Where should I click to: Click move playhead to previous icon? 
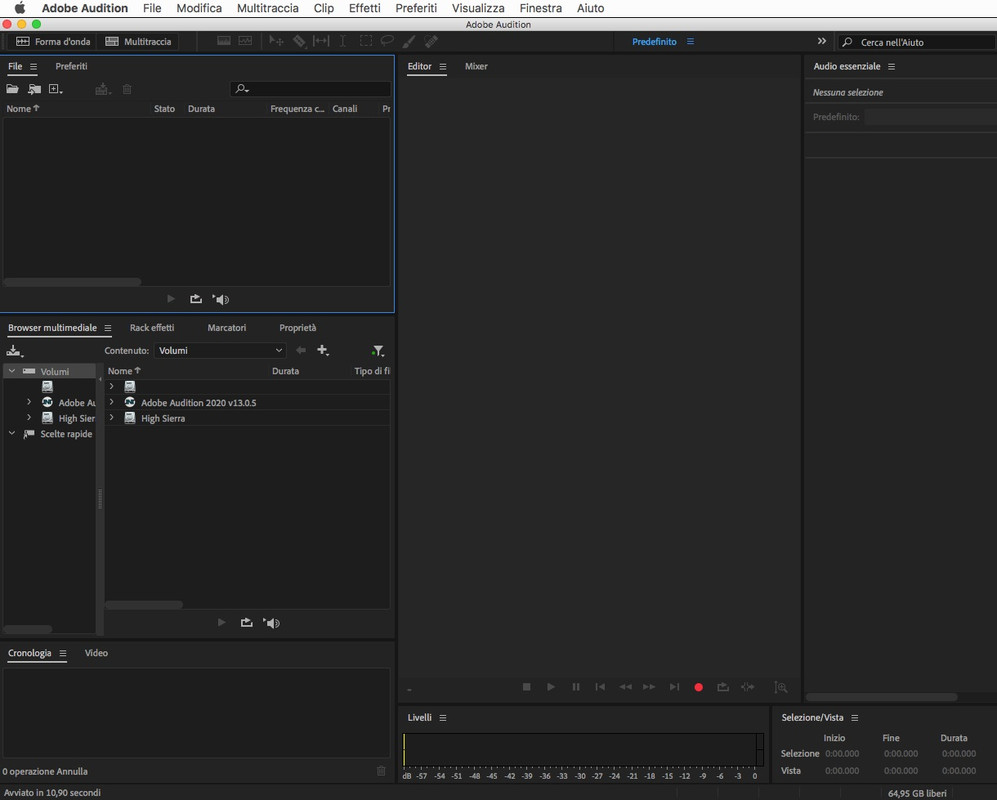[600, 687]
